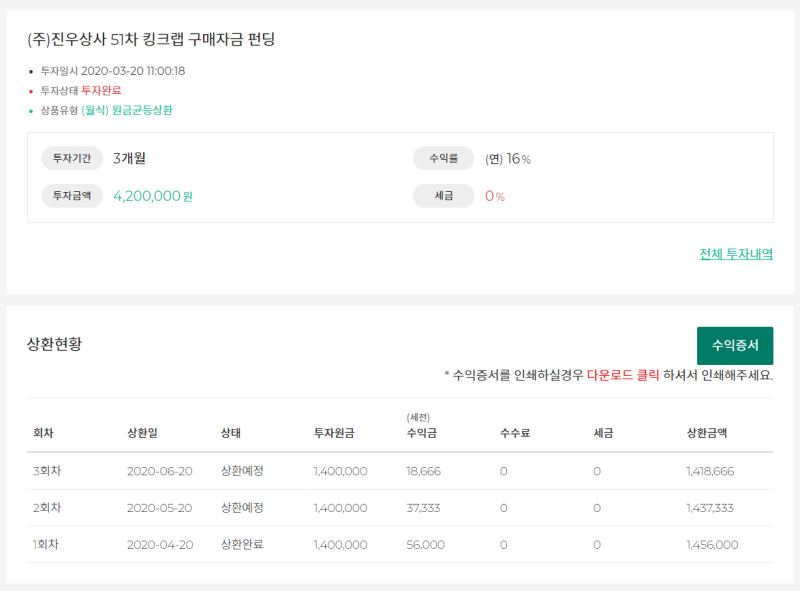
Task: Click the 상태 column header
Action: 231,433
